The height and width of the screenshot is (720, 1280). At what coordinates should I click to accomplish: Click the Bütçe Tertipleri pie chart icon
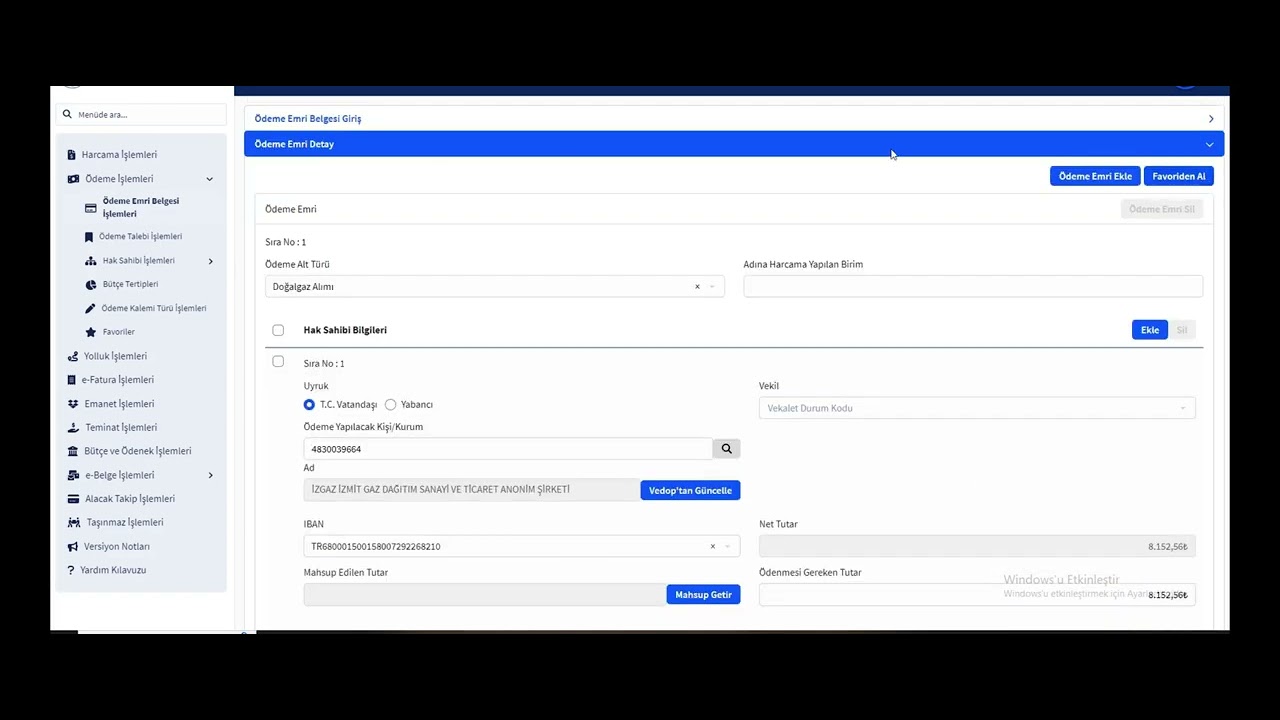tap(91, 285)
